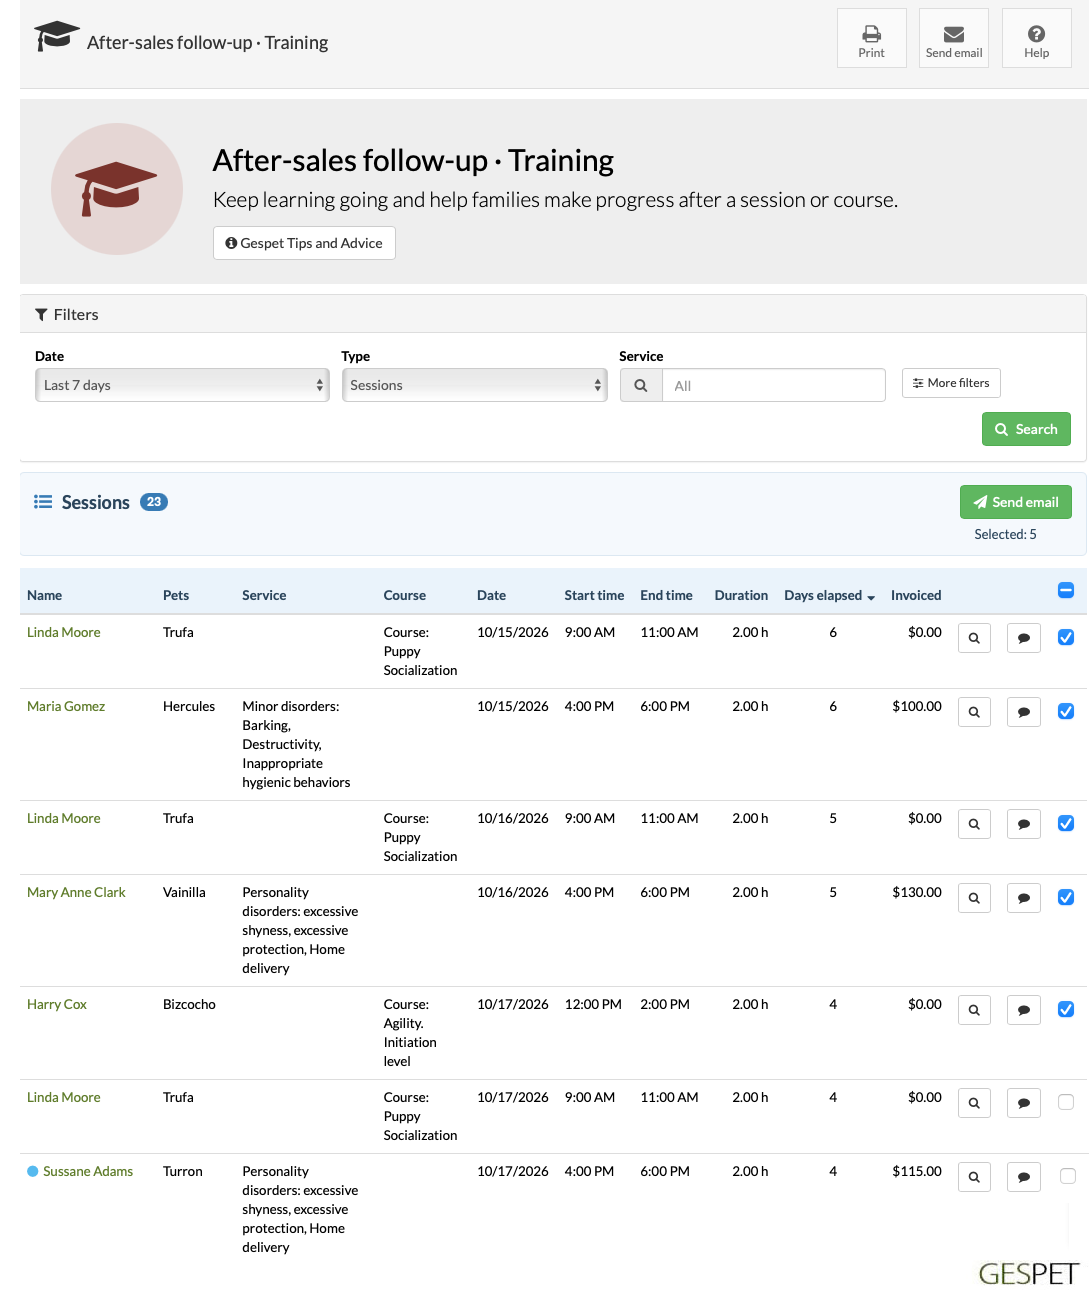View details of Sussane Adams session
This screenshot has height=1301, width=1089.
[974, 1177]
